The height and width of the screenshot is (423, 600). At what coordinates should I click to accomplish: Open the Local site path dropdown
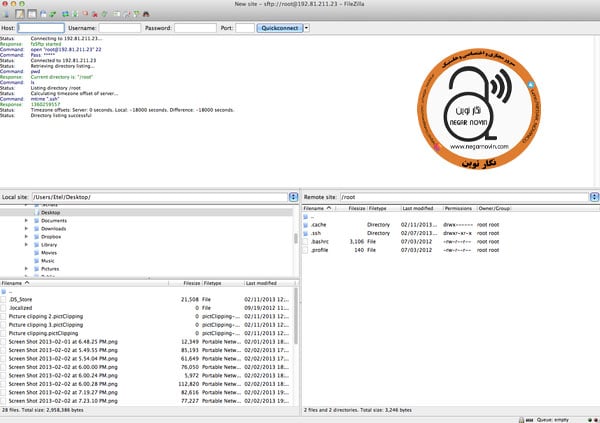293,197
